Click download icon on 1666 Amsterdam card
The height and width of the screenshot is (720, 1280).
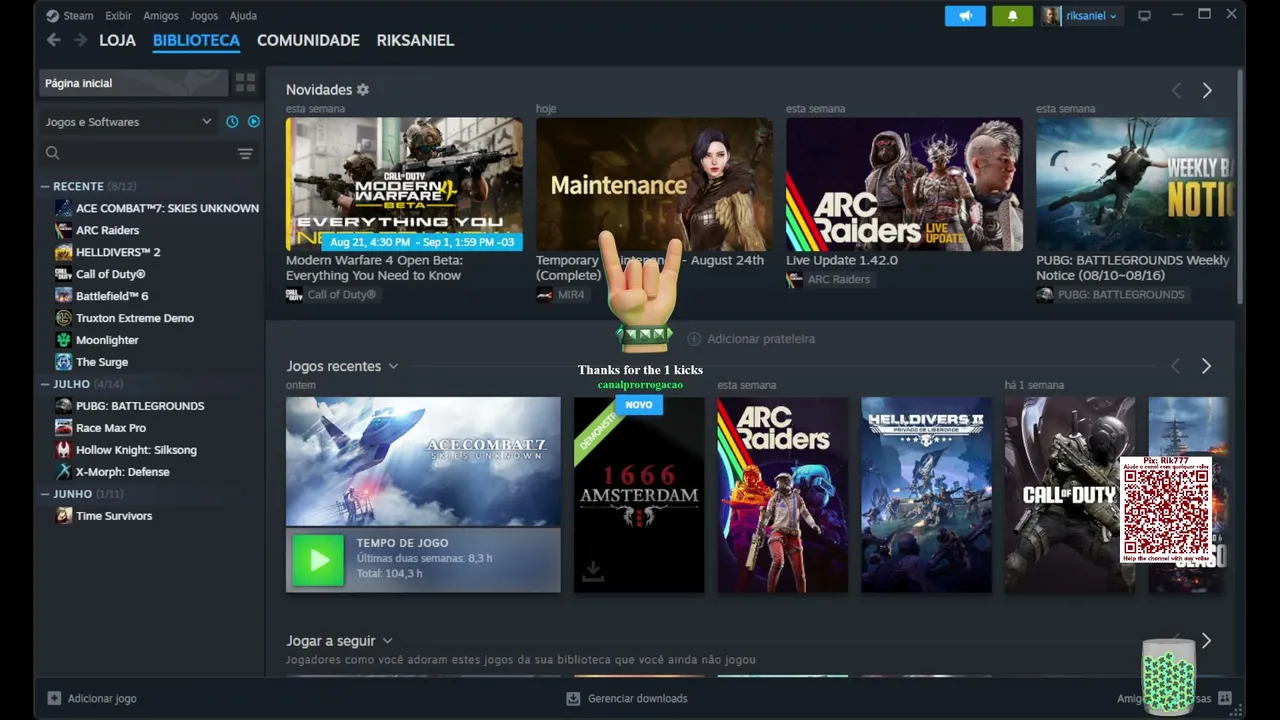[593, 571]
